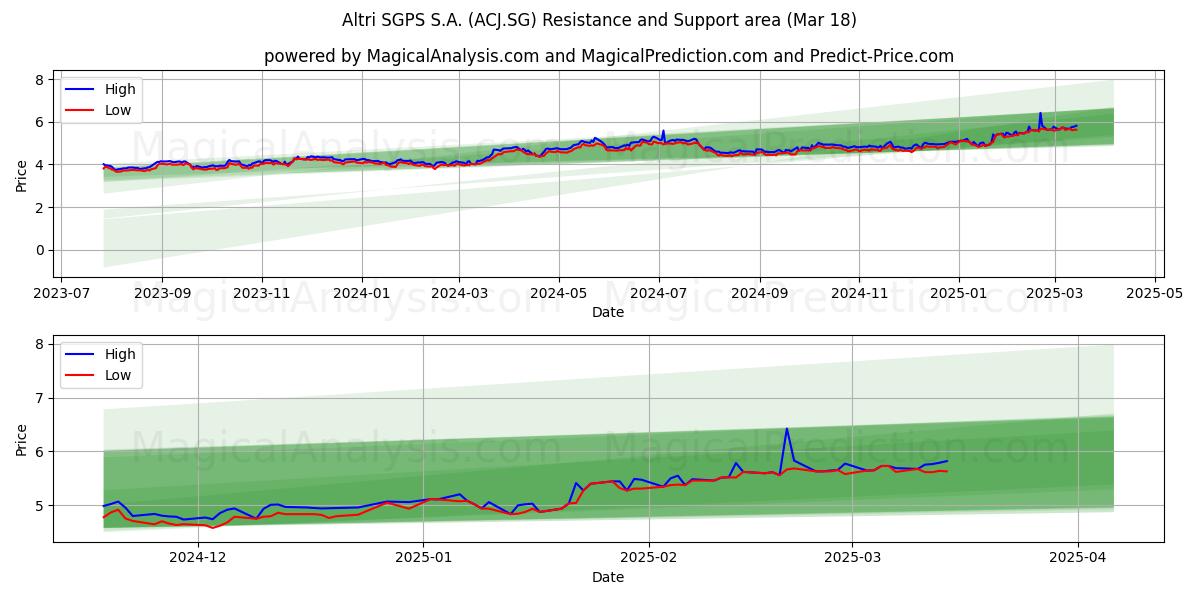Viewport: 1200px width, 600px height.
Task: Click the 'Price' y-axis label of the top chart
Action: [x=22, y=175]
